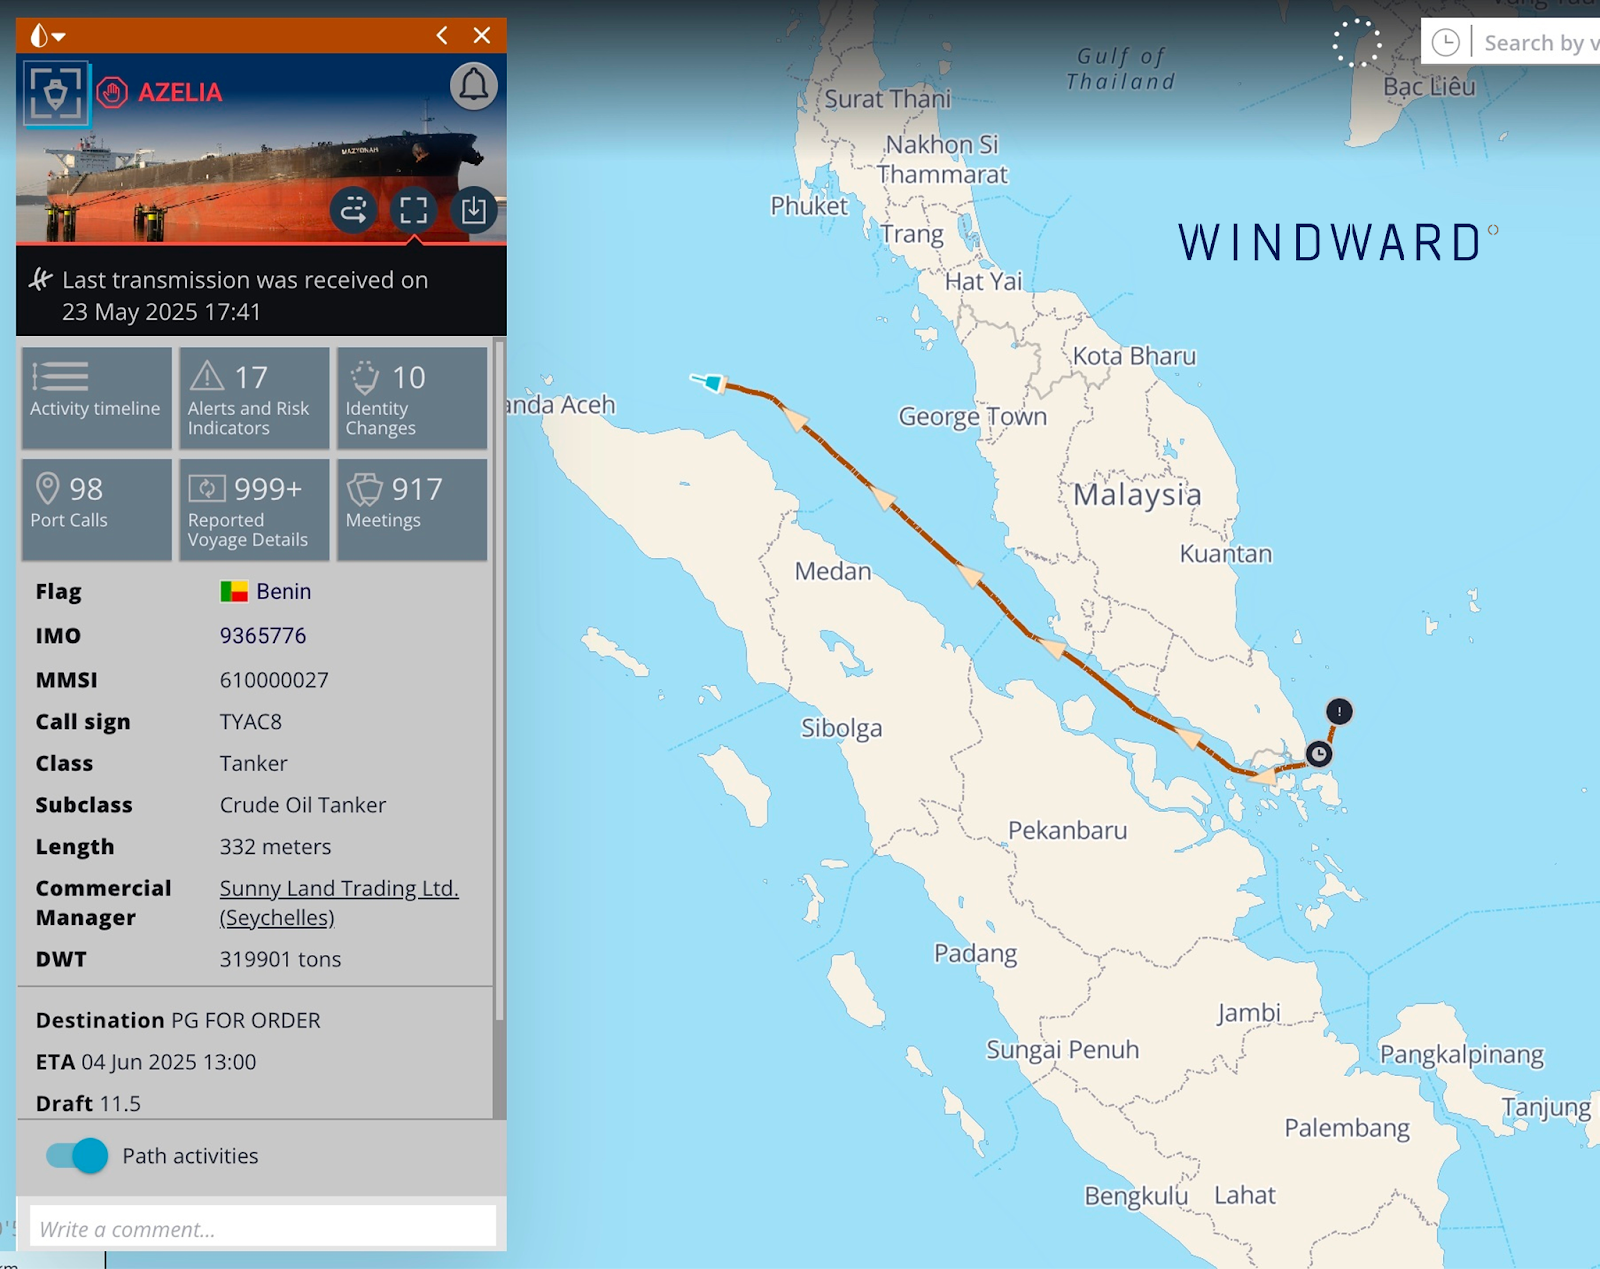Open the Meetings tile
Image resolution: width=1600 pixels, height=1269 pixels.
(x=412, y=509)
